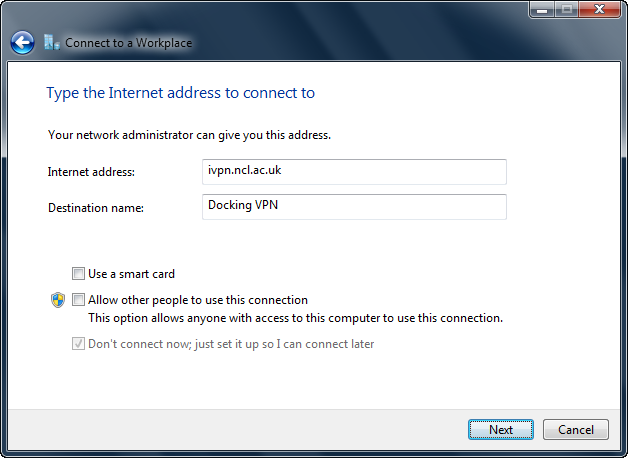This screenshot has width=628, height=458.
Task: Cancel the connection setup
Action: 575,430
